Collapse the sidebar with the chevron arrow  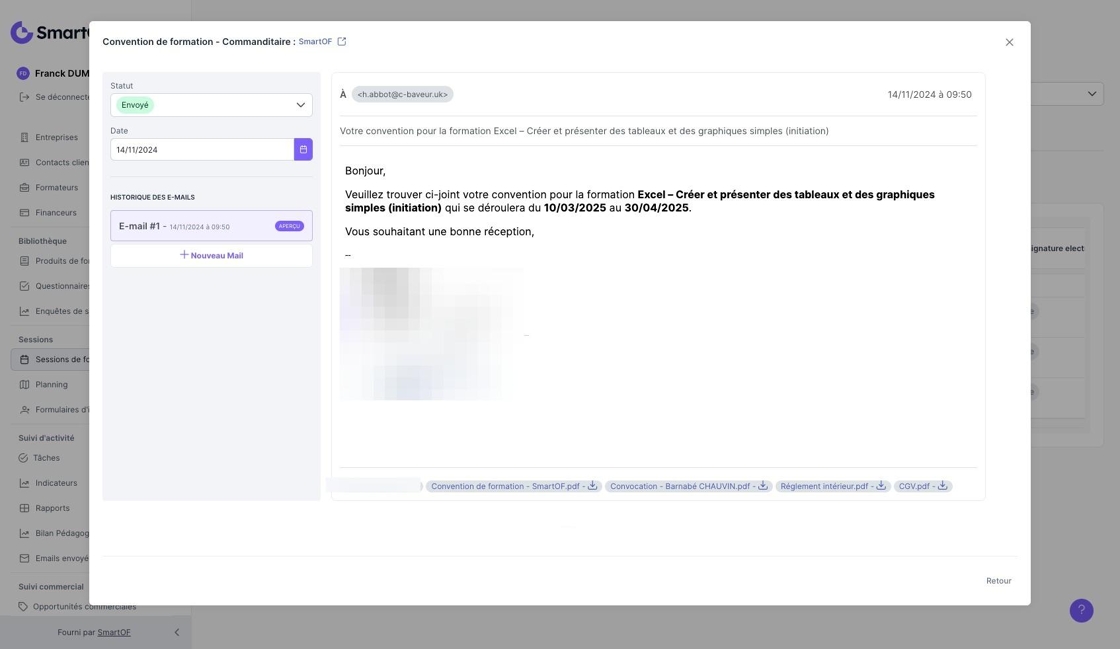pyautogui.click(x=176, y=632)
